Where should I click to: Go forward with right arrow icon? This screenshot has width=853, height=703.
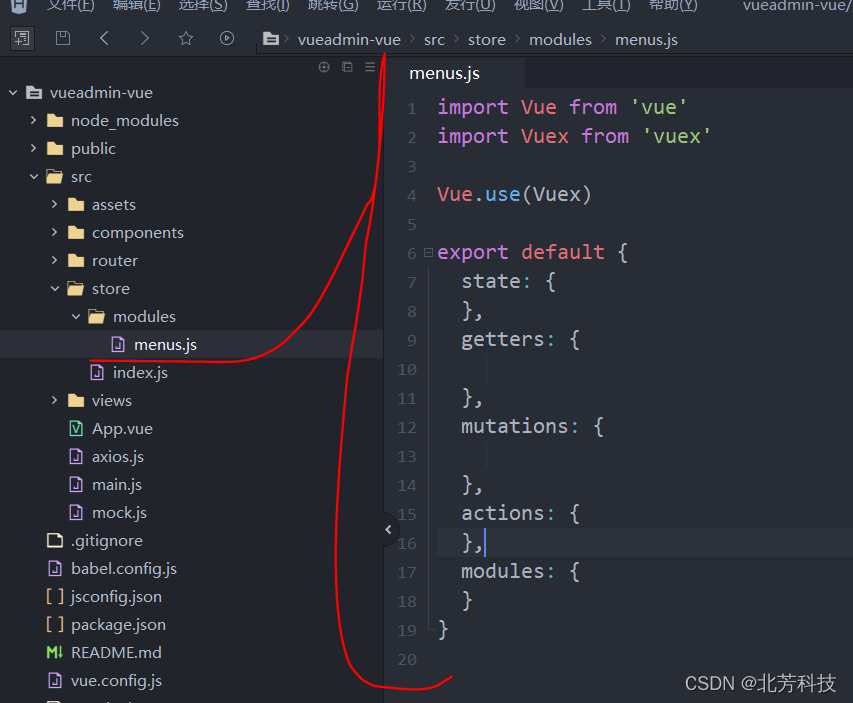(144, 38)
